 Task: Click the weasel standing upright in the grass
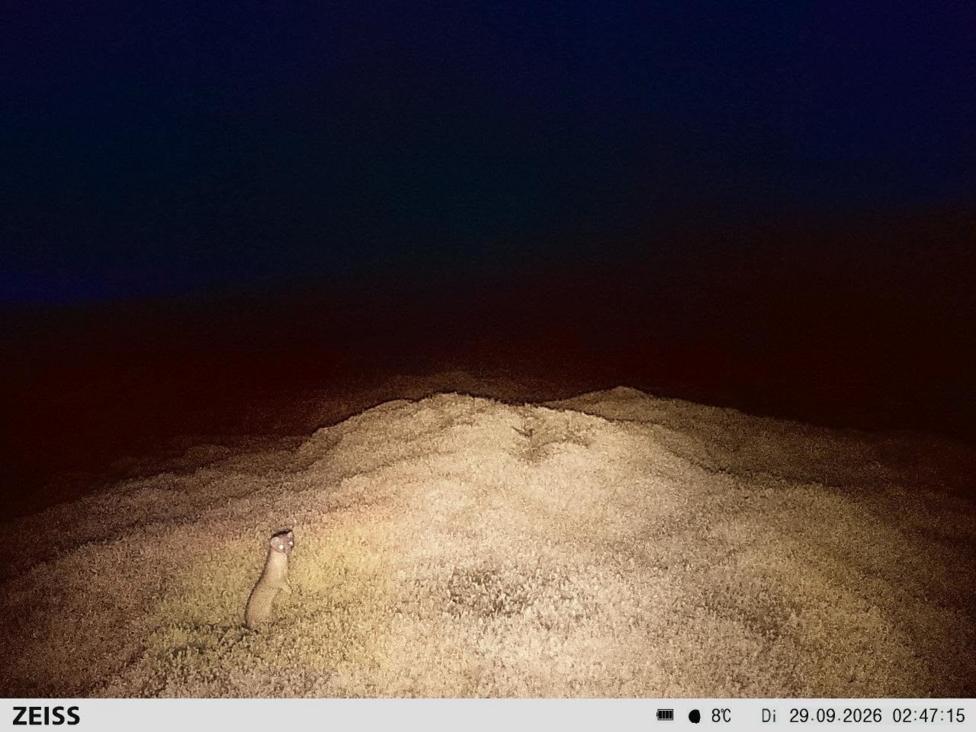pos(270,578)
